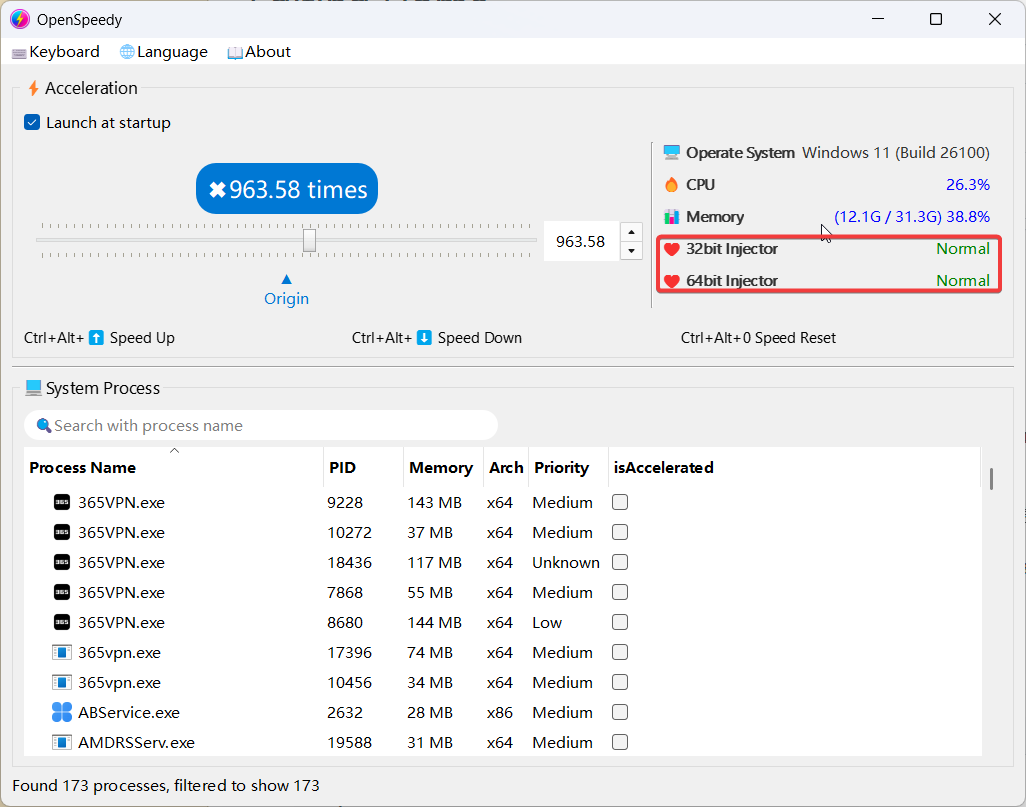This screenshot has height=807, width=1026.
Task: Click the 64bit Injector Normal status
Action: (963, 281)
